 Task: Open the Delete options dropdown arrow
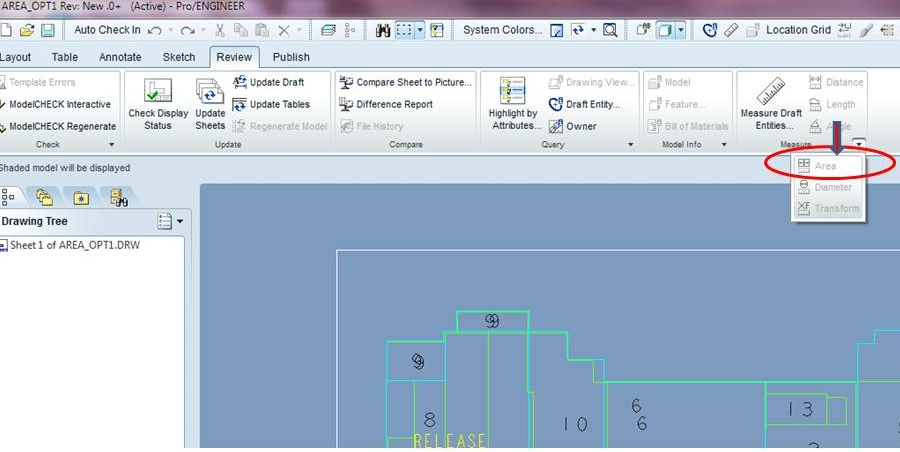[x=299, y=30]
